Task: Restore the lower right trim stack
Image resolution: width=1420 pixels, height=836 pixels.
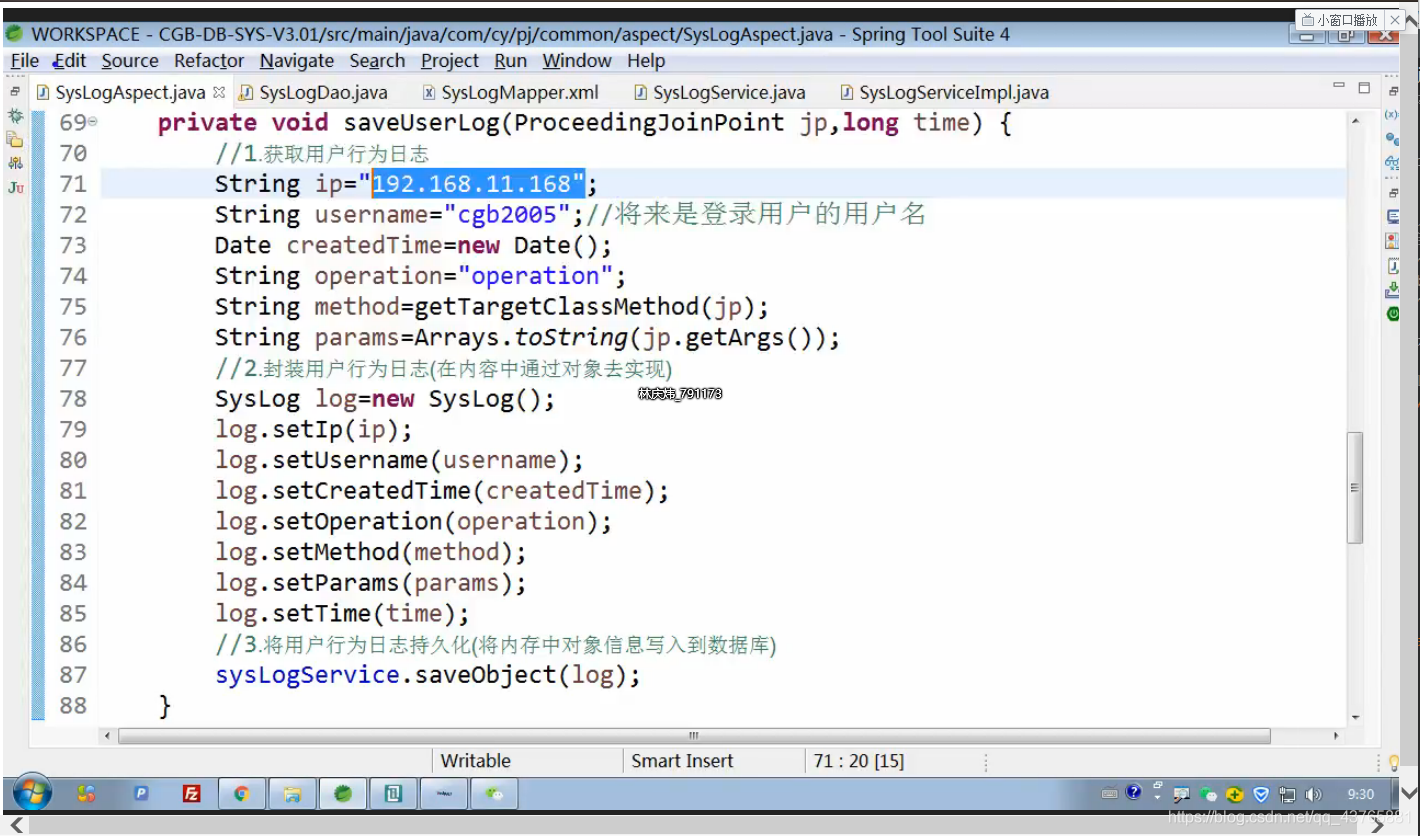Action: [x=1393, y=192]
